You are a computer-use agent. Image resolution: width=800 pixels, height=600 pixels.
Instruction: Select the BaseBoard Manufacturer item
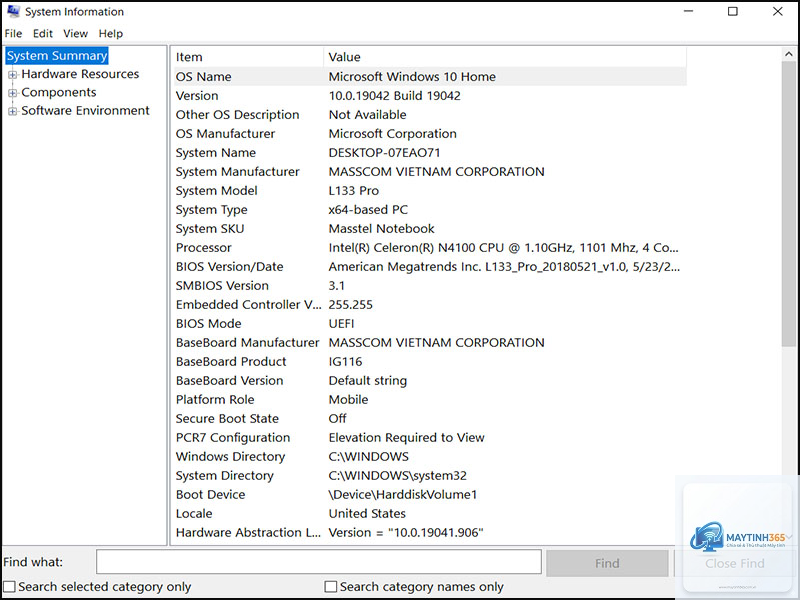tap(247, 342)
